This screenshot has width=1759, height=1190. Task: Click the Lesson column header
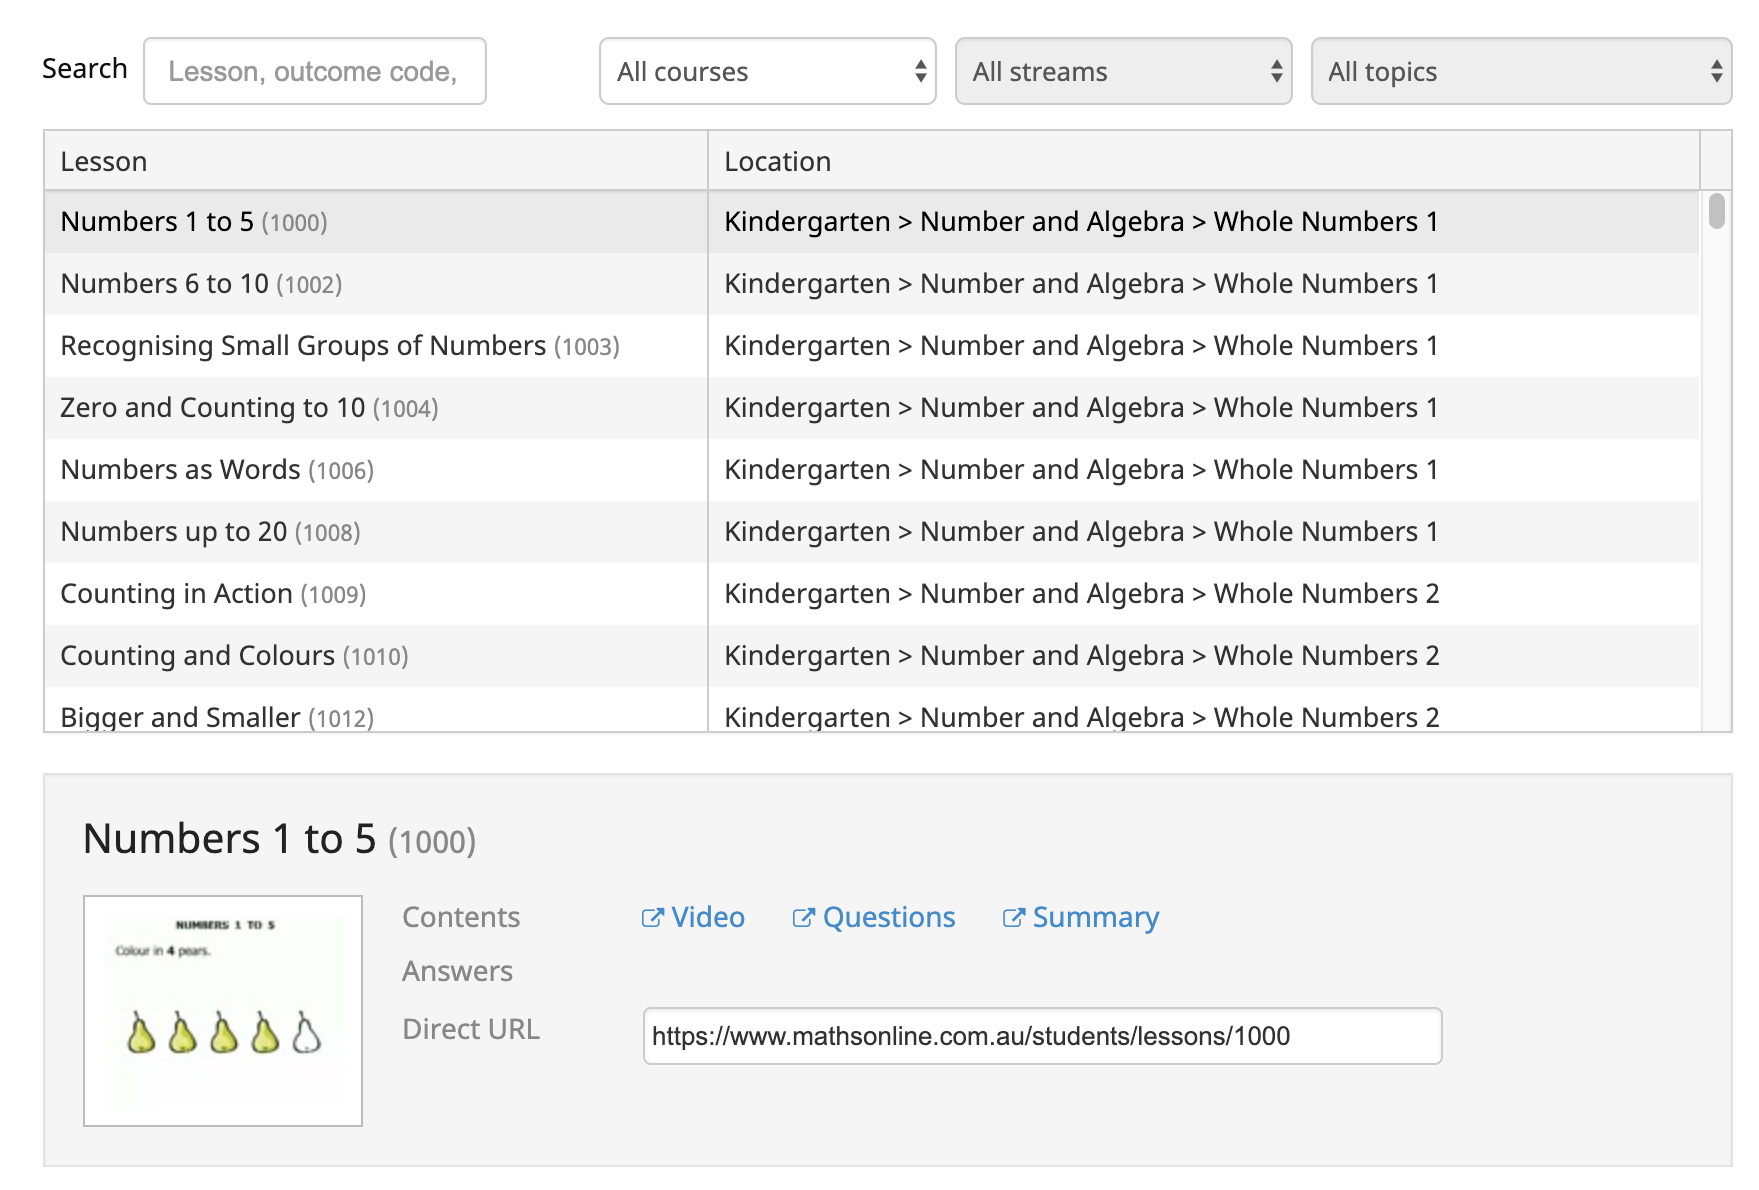(x=104, y=160)
